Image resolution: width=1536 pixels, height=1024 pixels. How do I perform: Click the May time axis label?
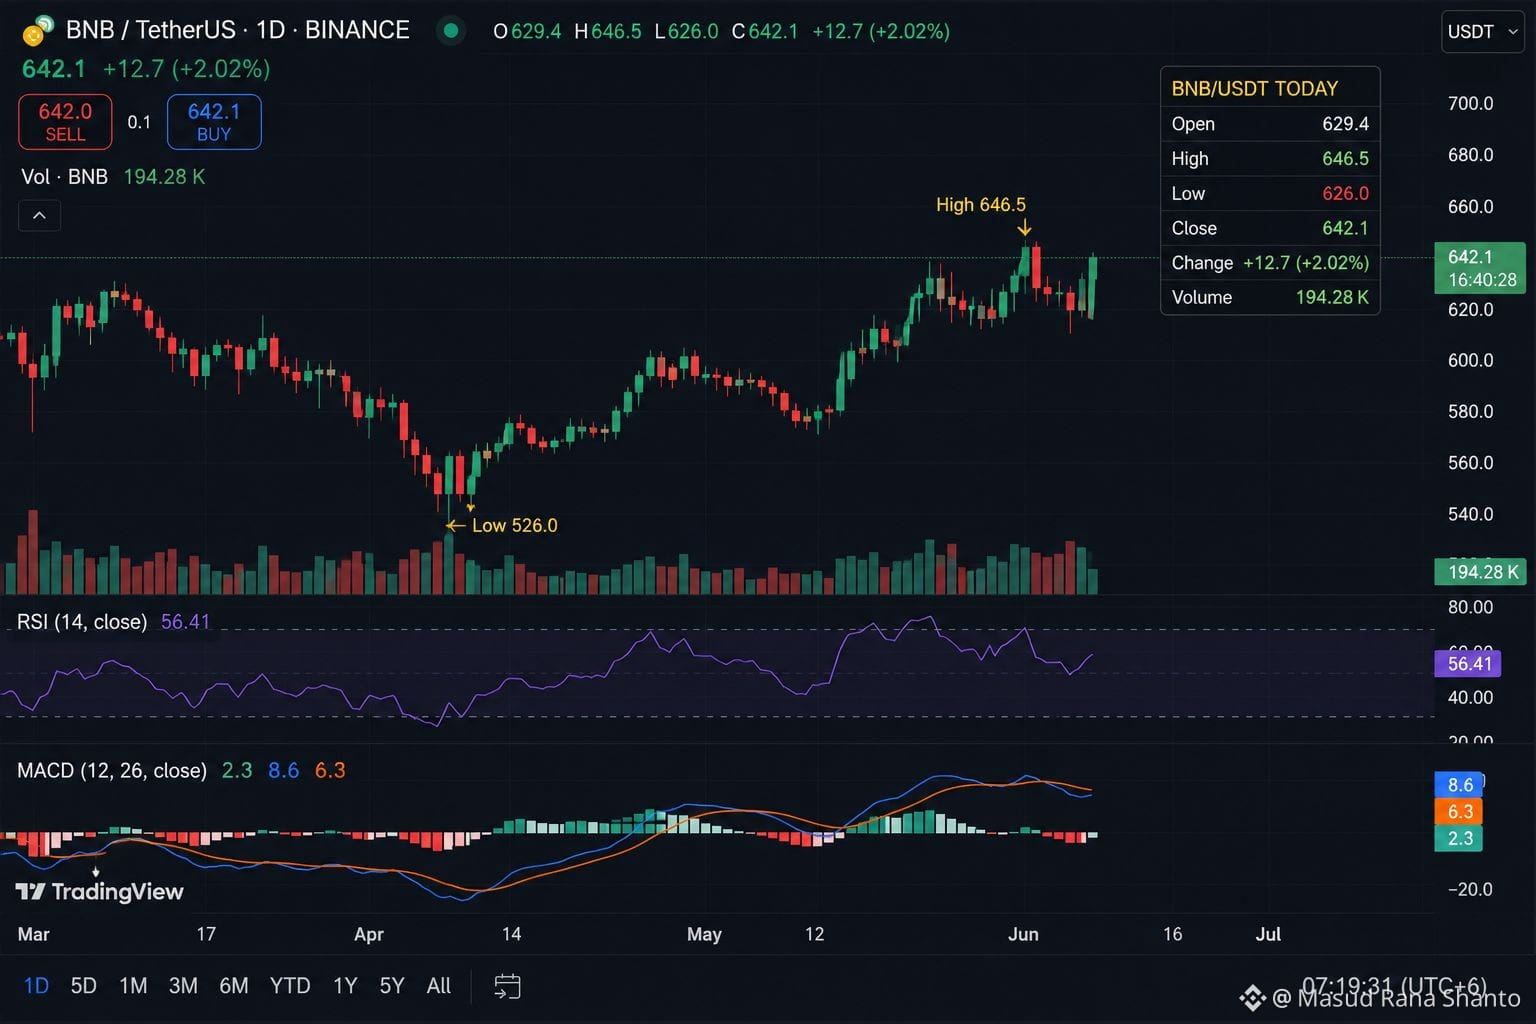pyautogui.click(x=704, y=934)
